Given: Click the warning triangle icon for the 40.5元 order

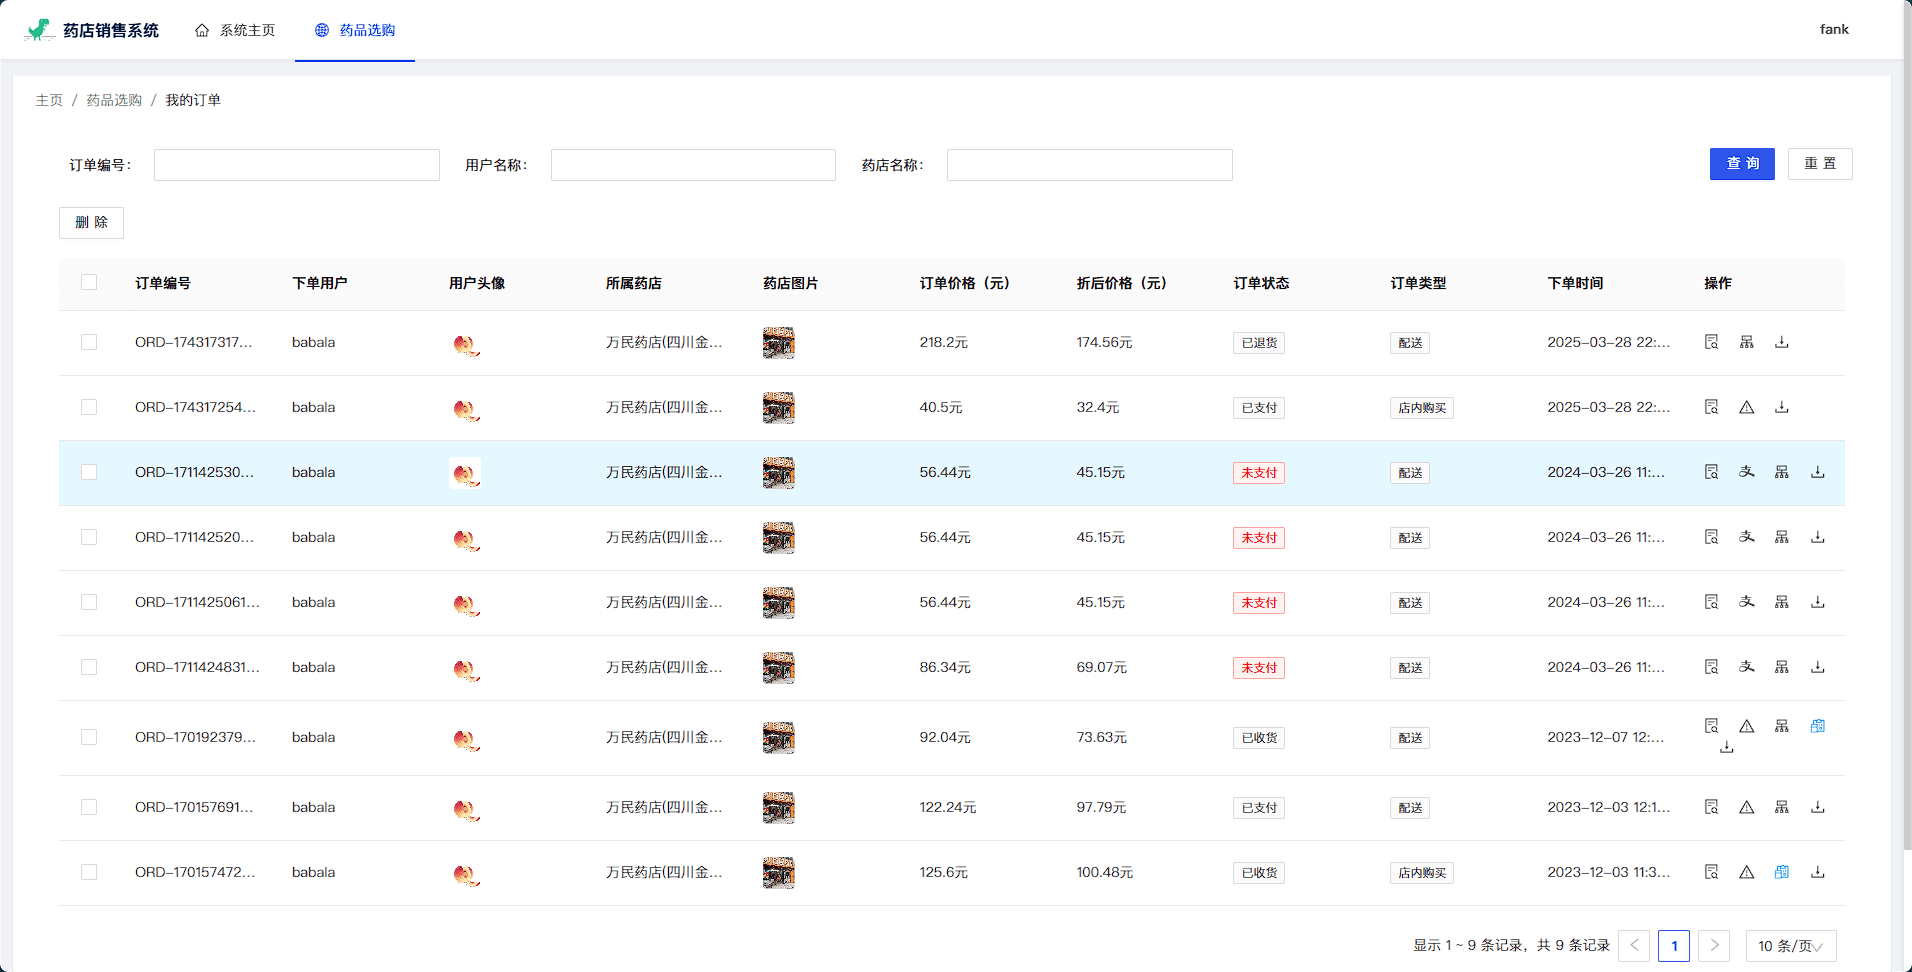Looking at the screenshot, I should click(1746, 407).
